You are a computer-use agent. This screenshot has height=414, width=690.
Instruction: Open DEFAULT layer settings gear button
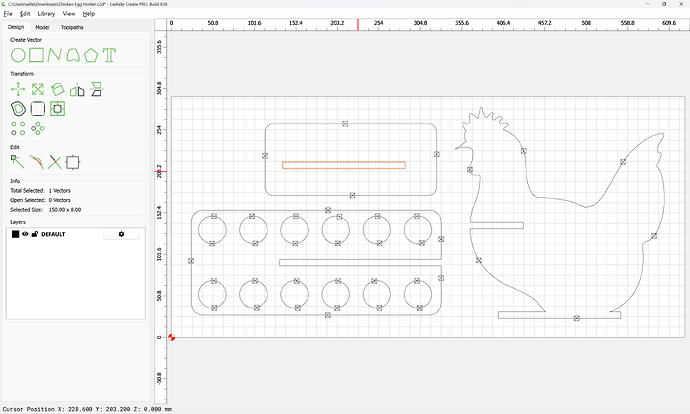tap(121, 234)
